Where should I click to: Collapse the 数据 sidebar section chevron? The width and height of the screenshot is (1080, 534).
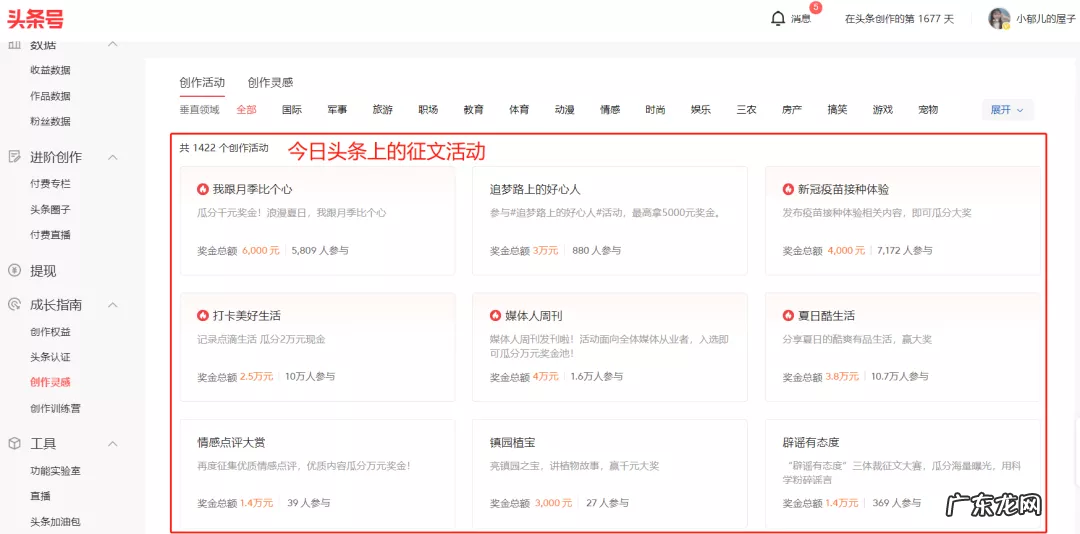tap(114, 45)
